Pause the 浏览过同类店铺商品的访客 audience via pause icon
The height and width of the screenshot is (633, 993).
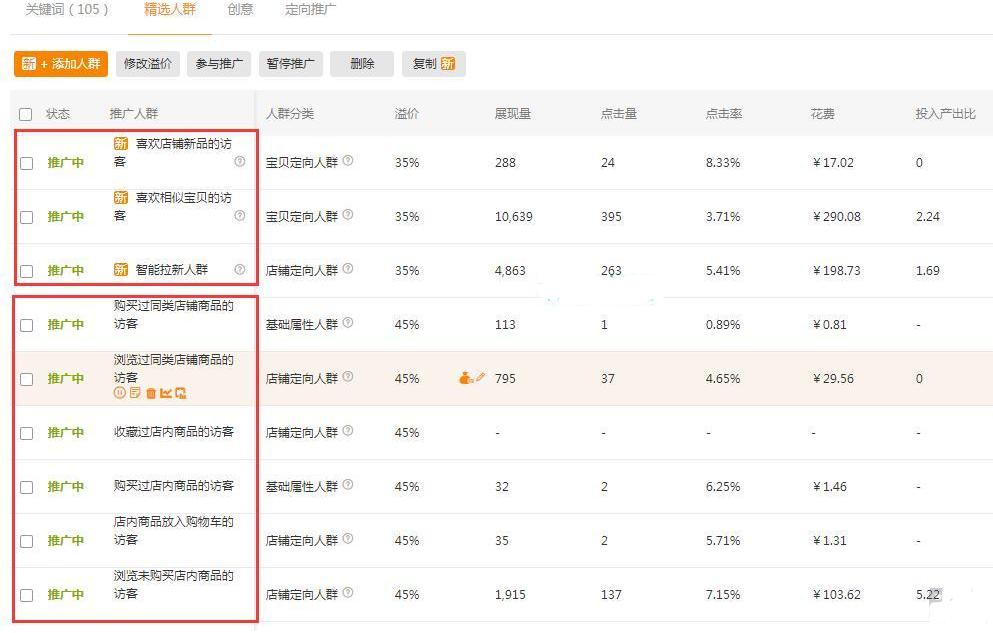coord(119,393)
